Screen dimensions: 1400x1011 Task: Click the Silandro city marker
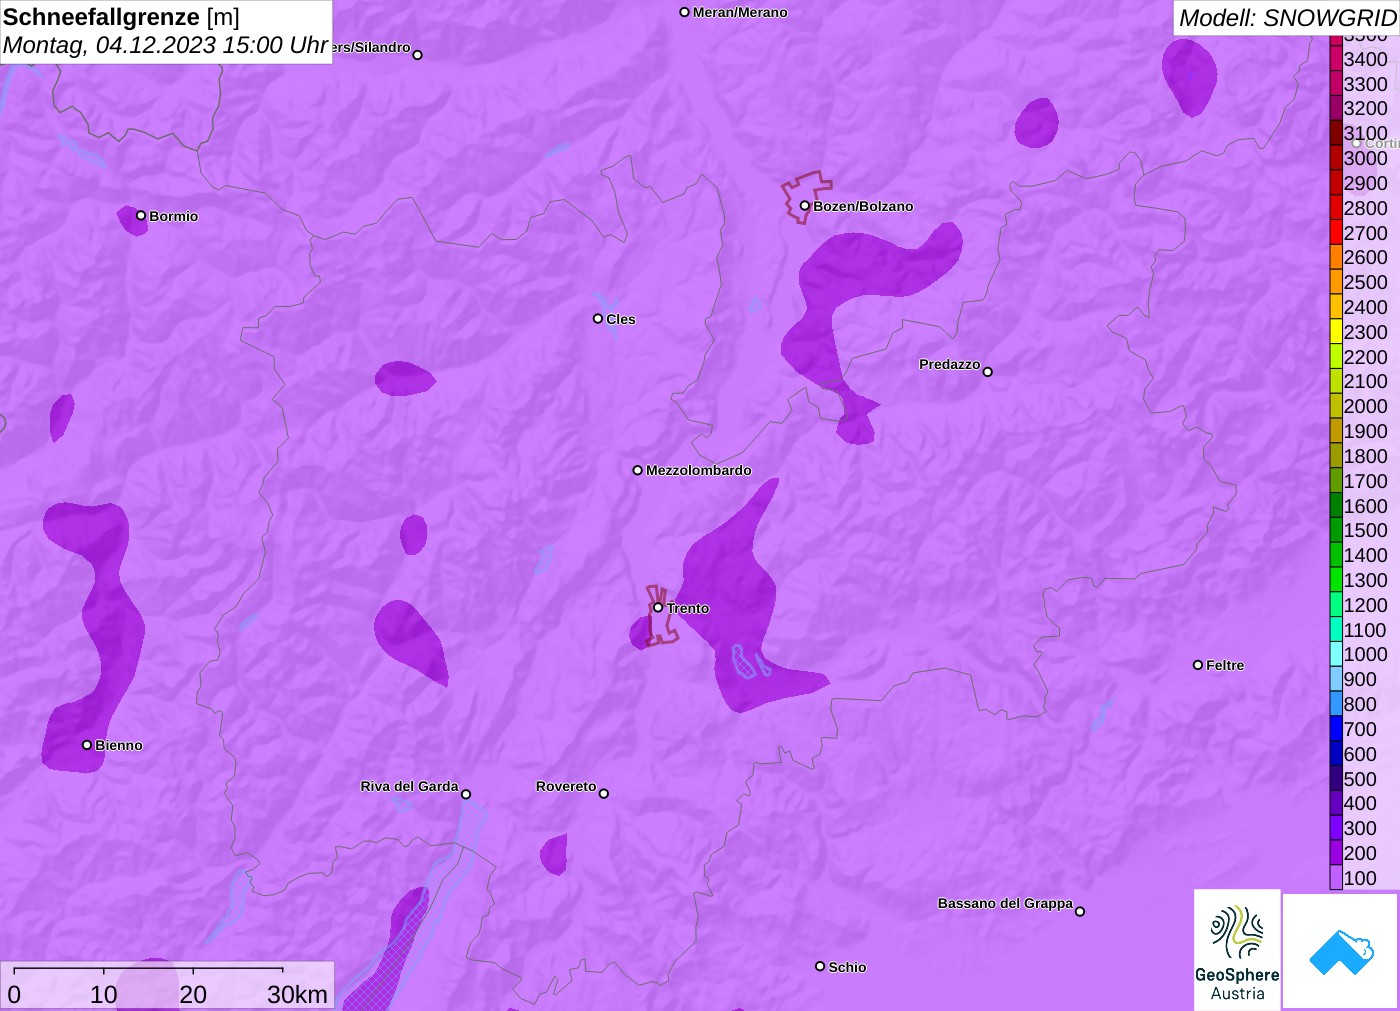pyautogui.click(x=418, y=55)
